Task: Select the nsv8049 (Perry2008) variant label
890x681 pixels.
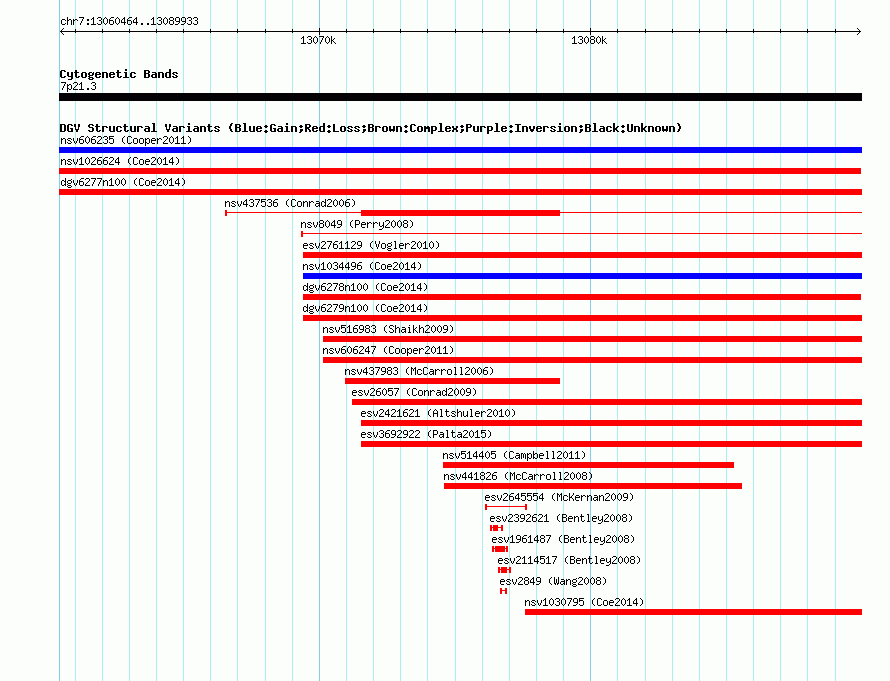Action: coord(357,224)
